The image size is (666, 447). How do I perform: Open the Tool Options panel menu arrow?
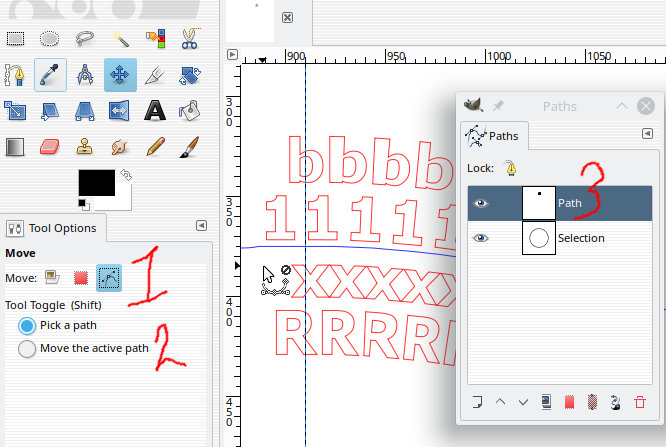point(201,226)
